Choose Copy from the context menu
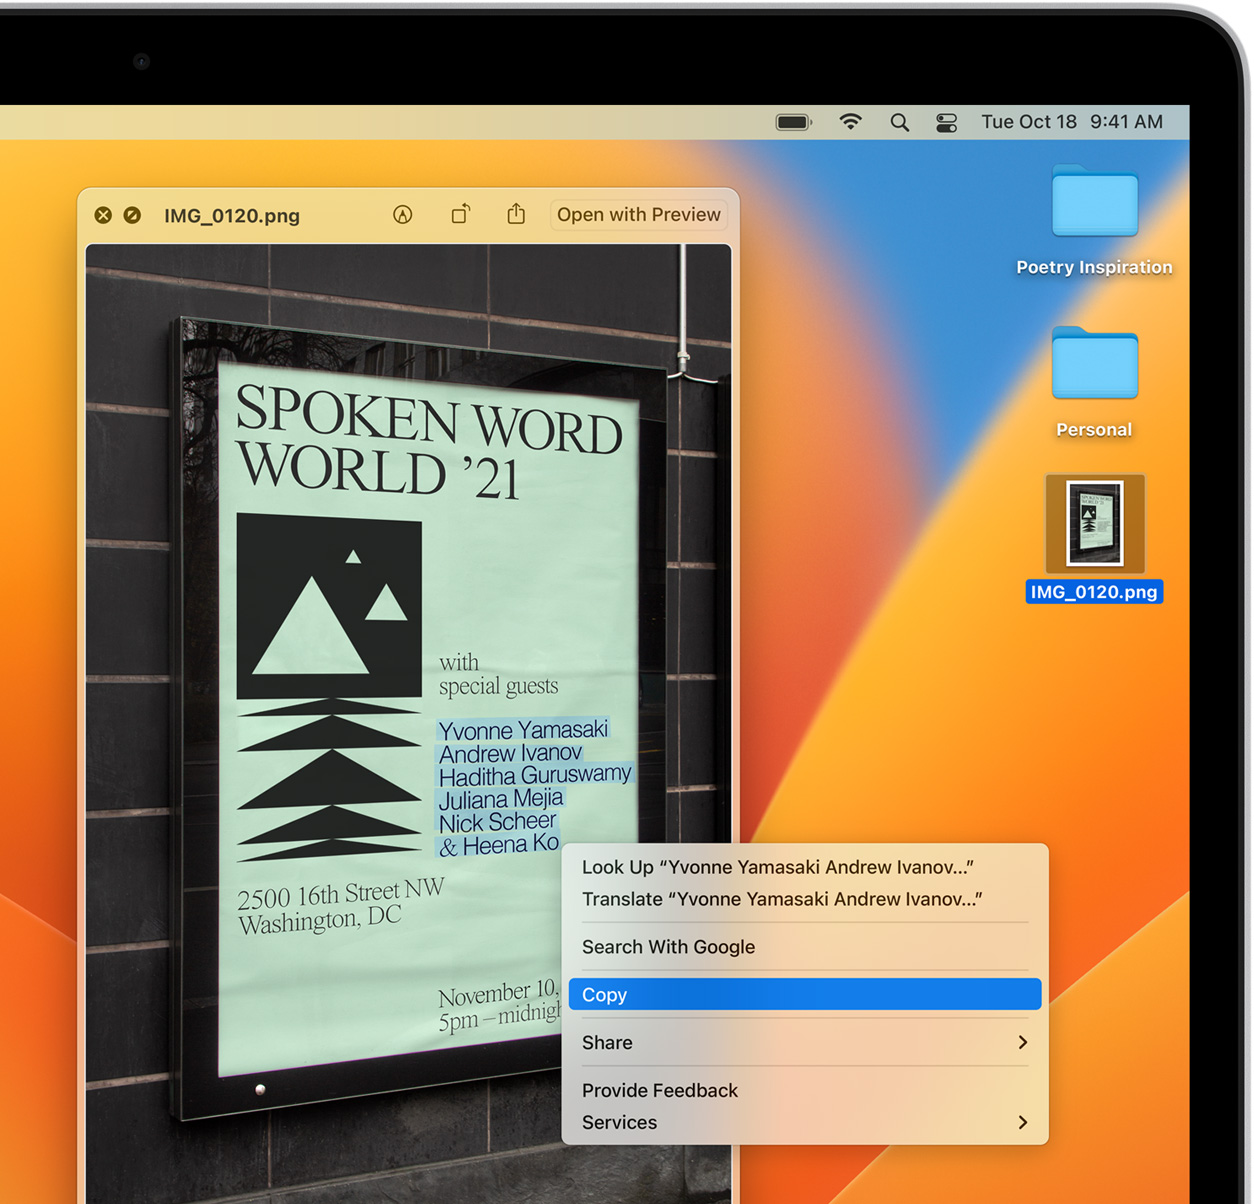1254x1204 pixels. click(804, 994)
